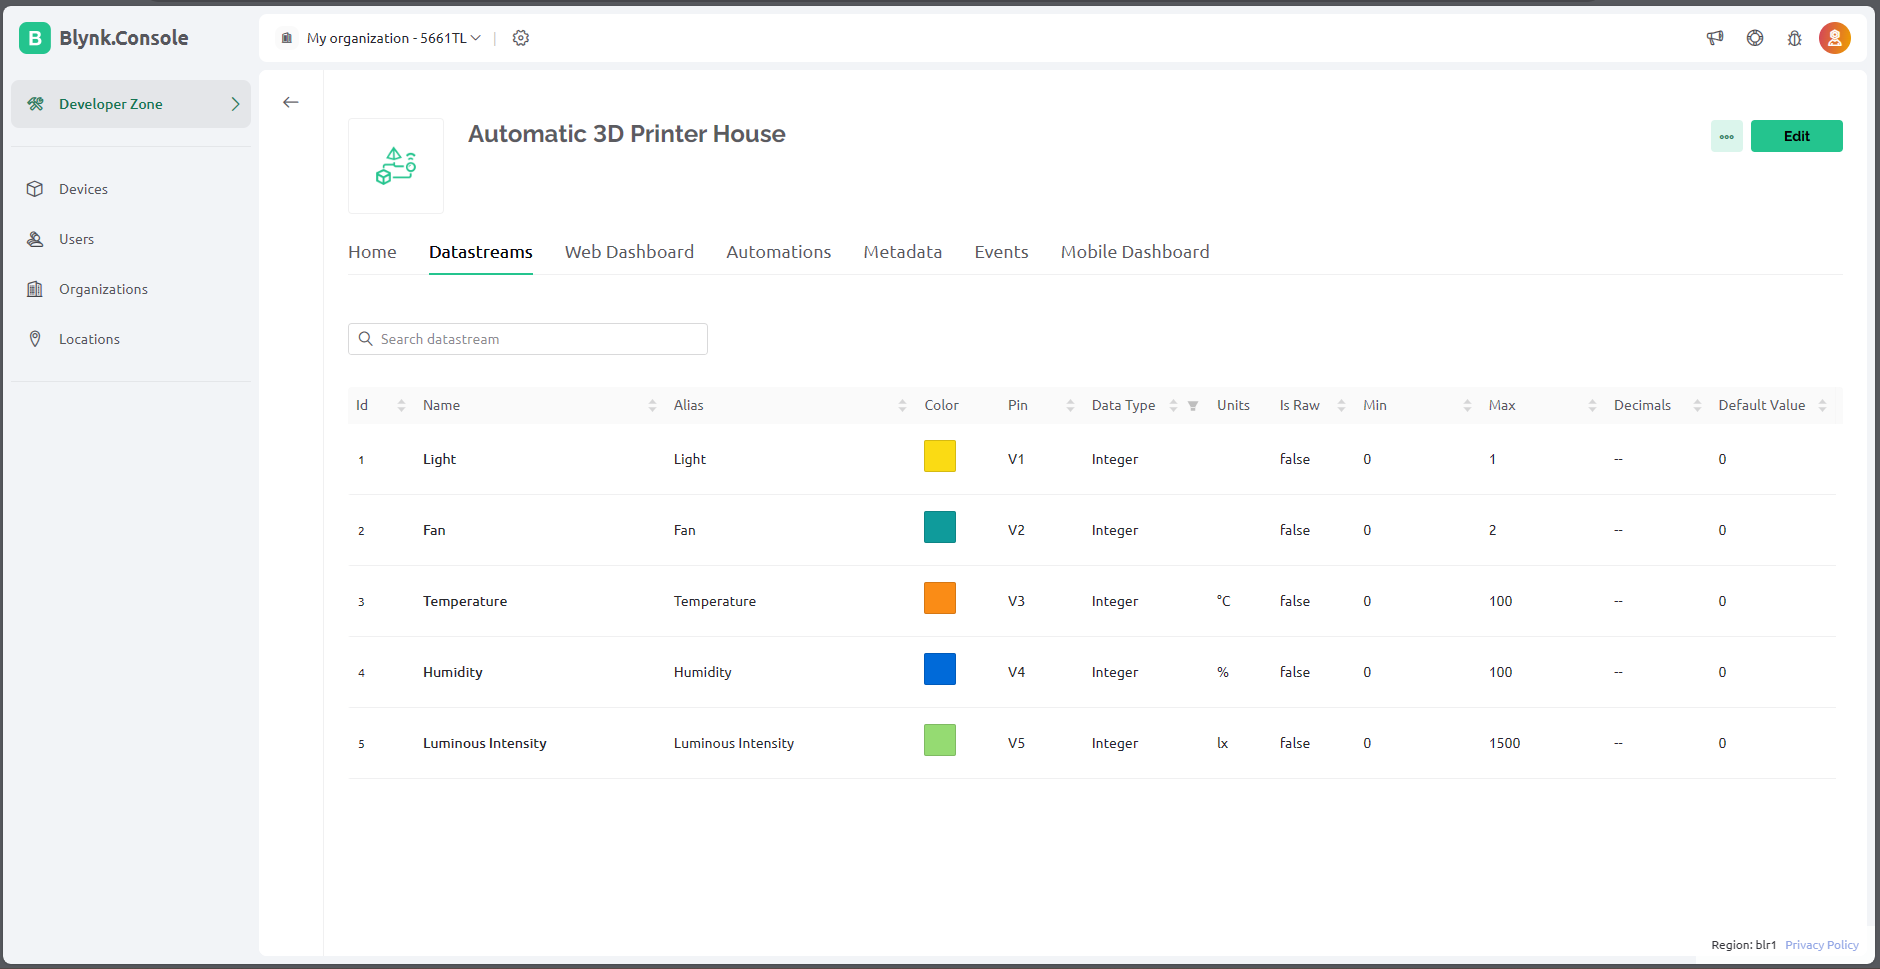The height and width of the screenshot is (969, 1880).
Task: Sort by Is Raw column arrows
Action: [x=1341, y=405]
